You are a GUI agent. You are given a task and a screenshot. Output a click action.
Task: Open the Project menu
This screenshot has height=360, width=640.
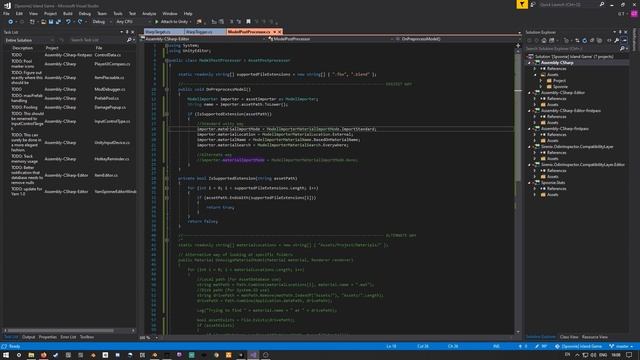[x=50, y=13]
